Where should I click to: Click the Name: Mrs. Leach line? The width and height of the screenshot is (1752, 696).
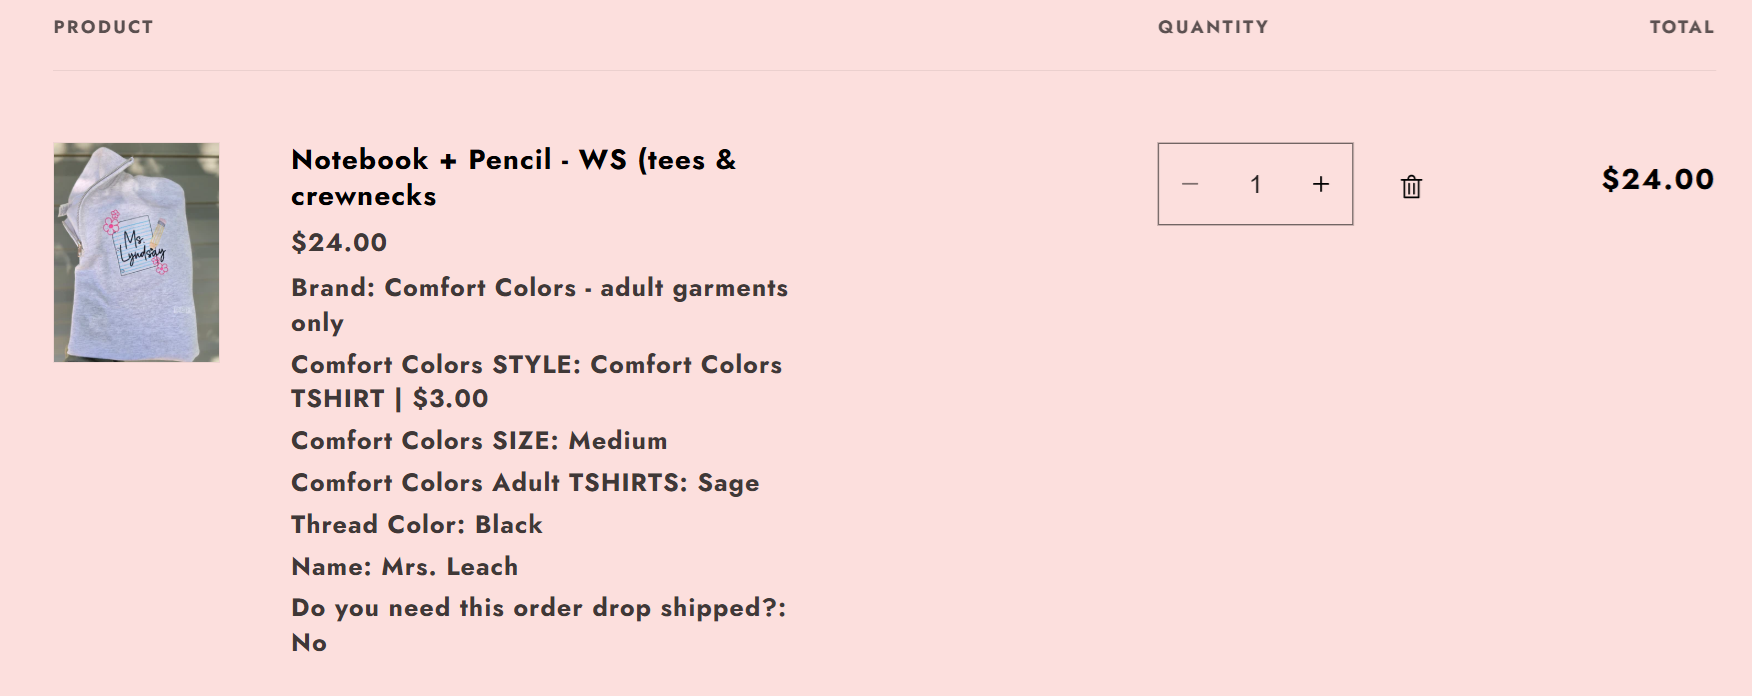pos(404,566)
